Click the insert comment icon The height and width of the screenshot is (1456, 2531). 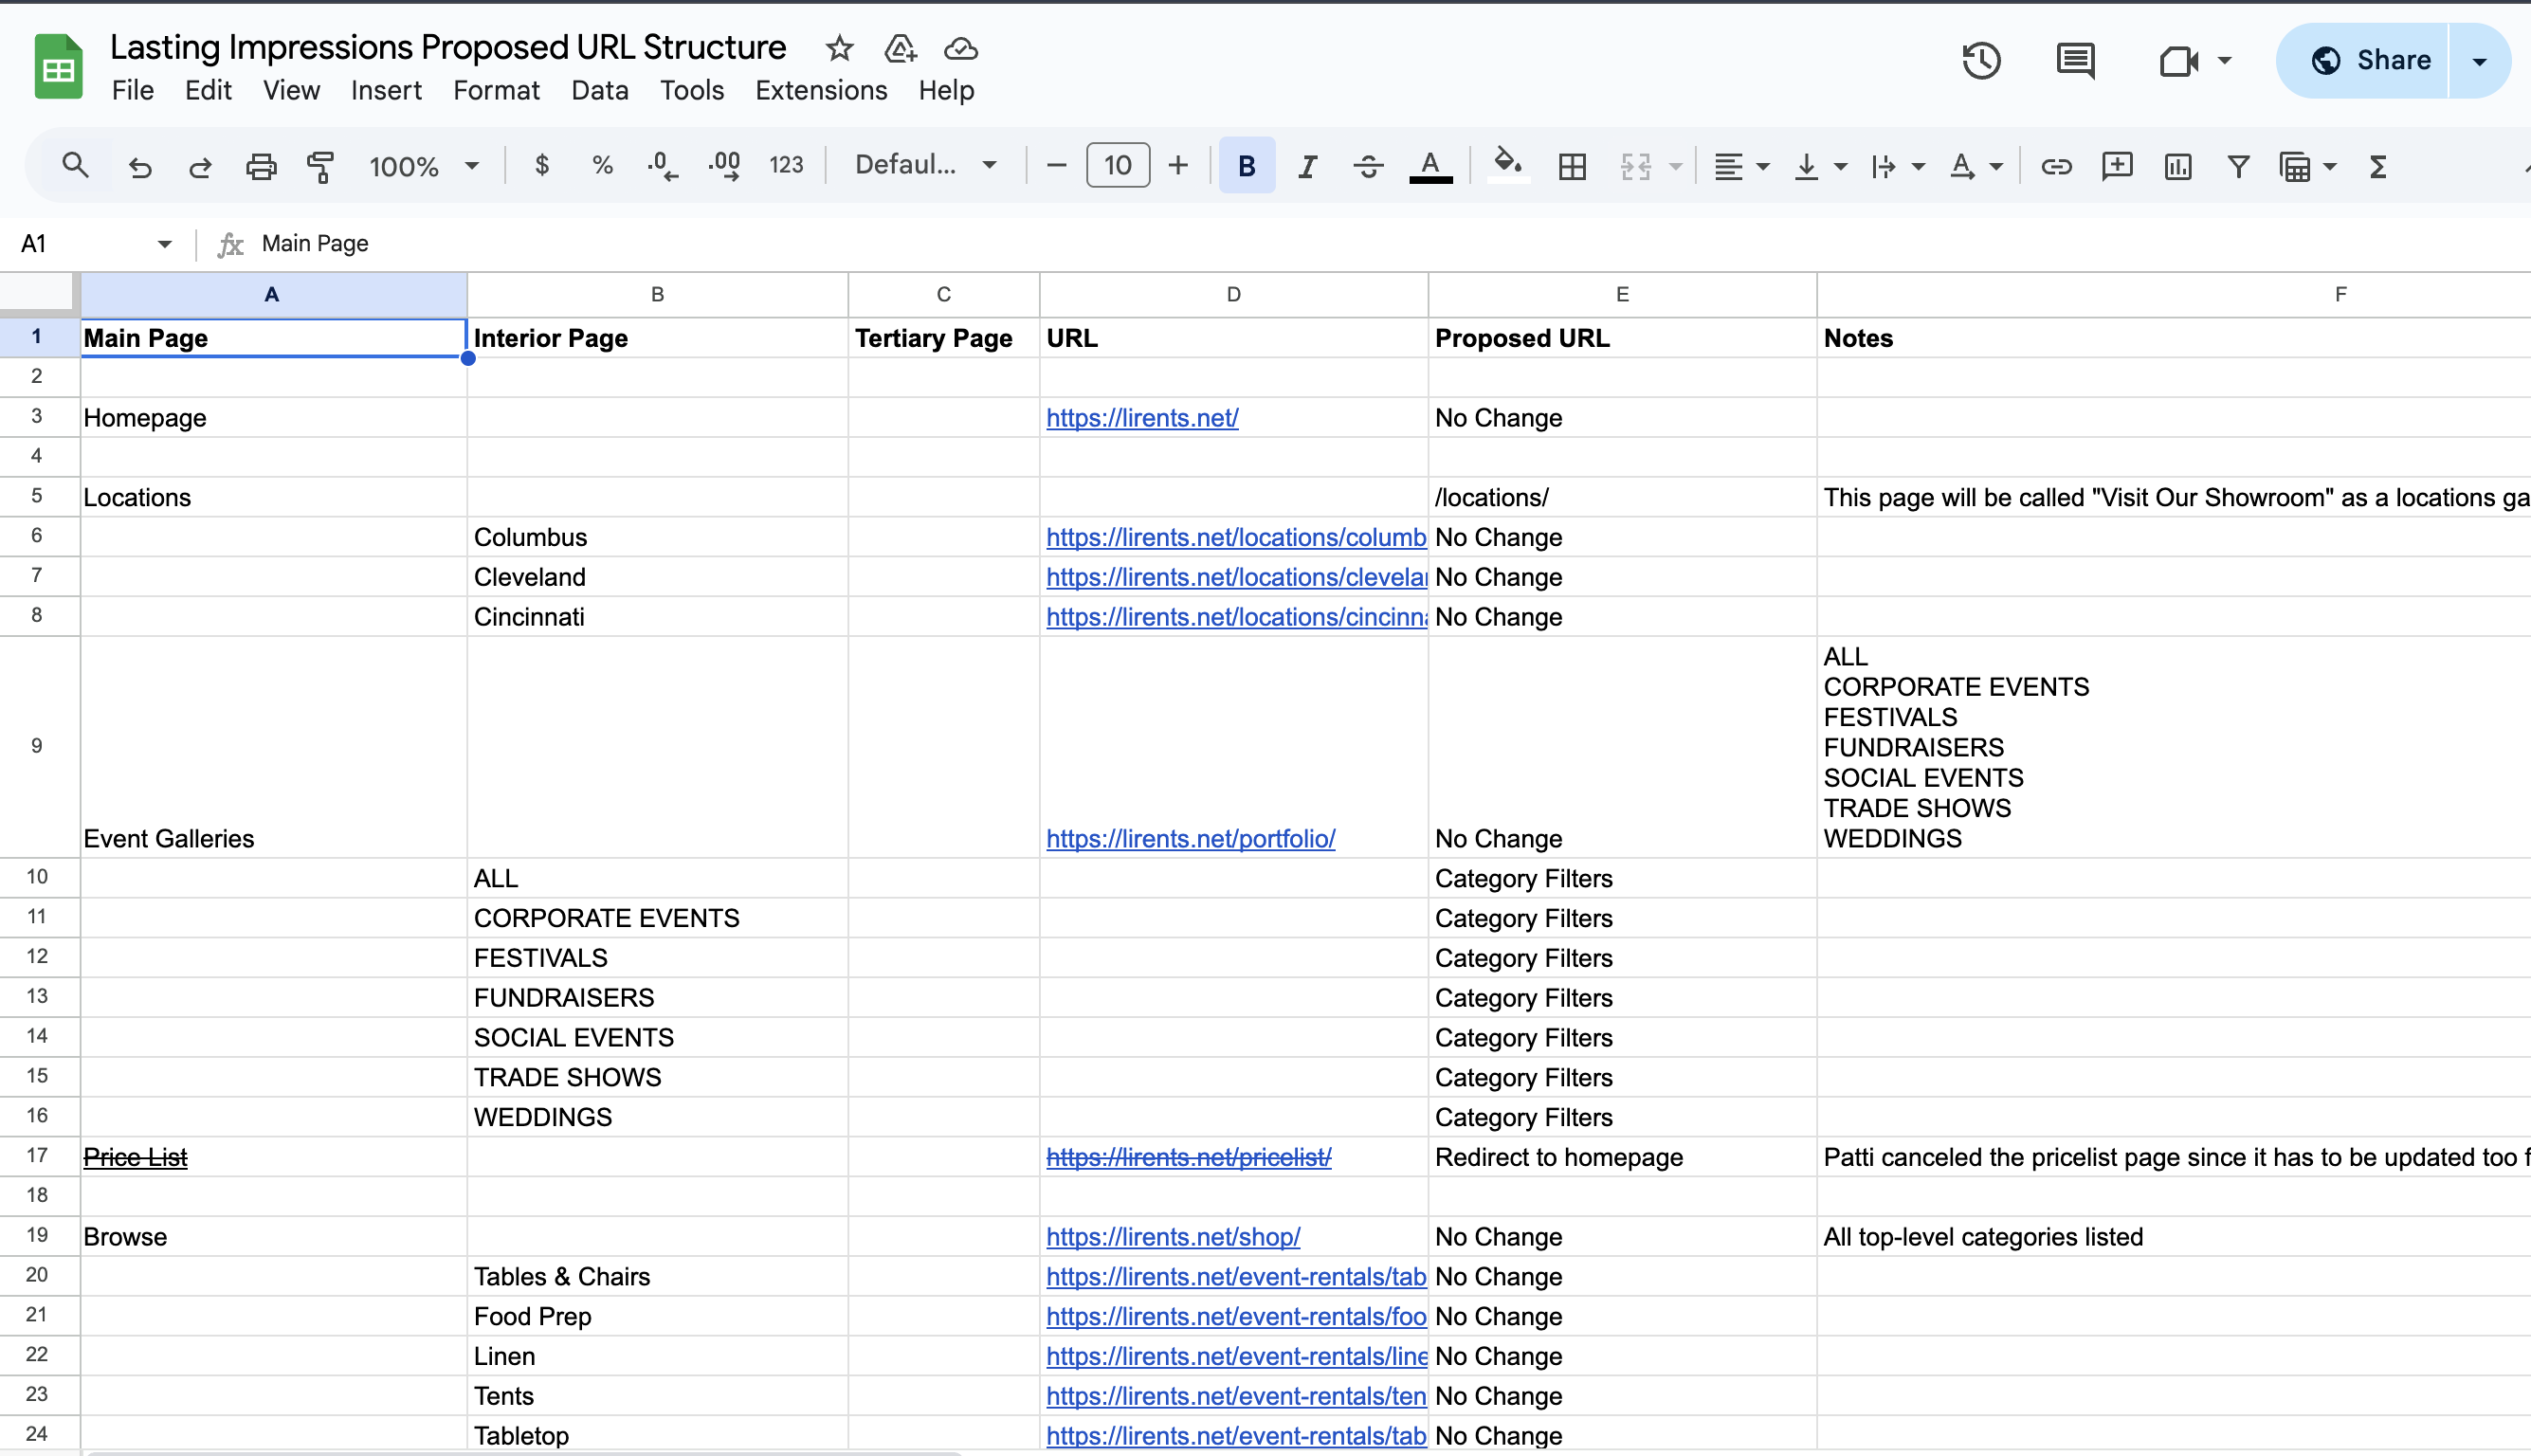(2117, 166)
